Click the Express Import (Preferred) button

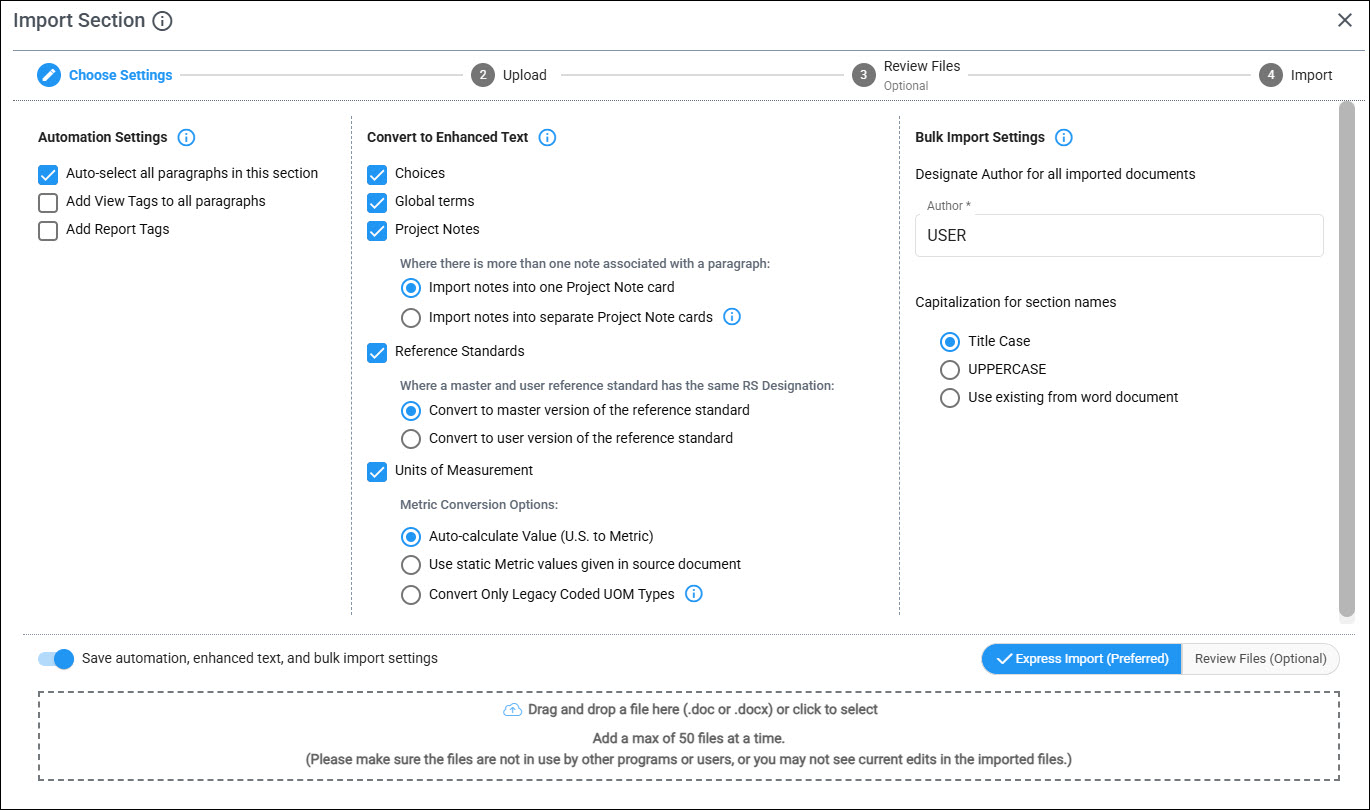pos(1081,659)
